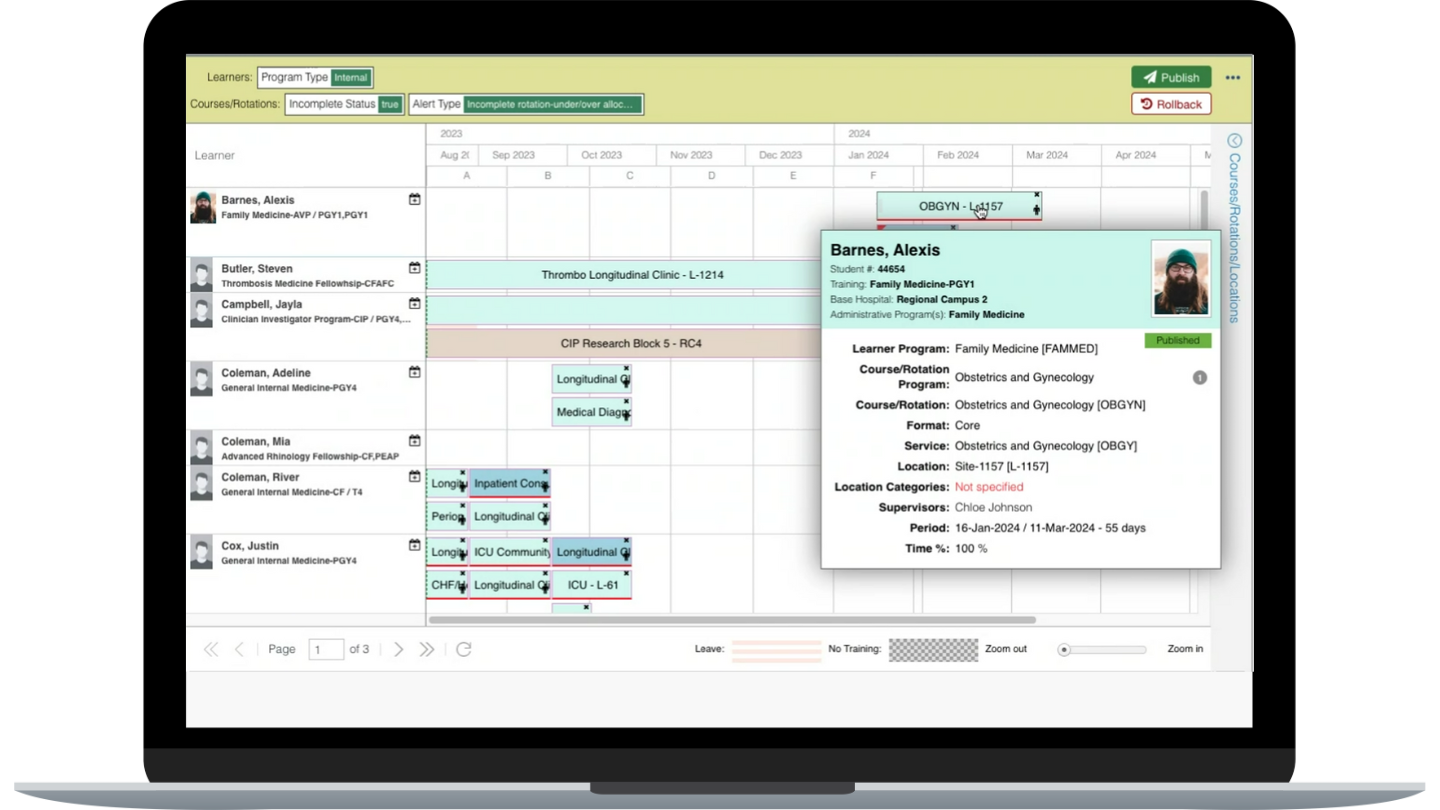Click the calendar icon beside Barnes, Alexis
1440x810 pixels.
click(x=414, y=199)
